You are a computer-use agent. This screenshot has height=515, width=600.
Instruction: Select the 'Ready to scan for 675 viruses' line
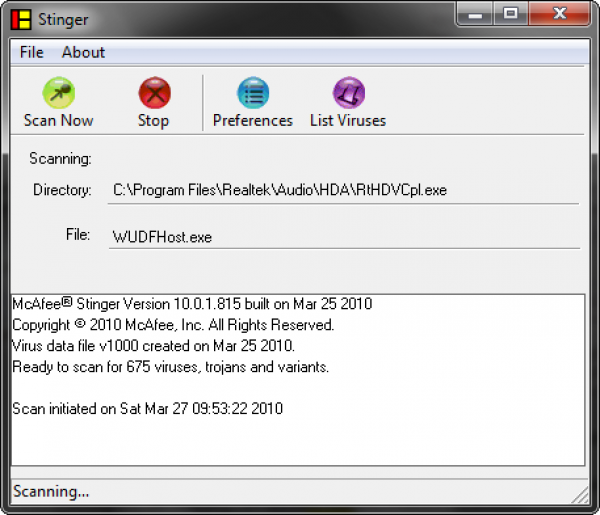click(171, 367)
